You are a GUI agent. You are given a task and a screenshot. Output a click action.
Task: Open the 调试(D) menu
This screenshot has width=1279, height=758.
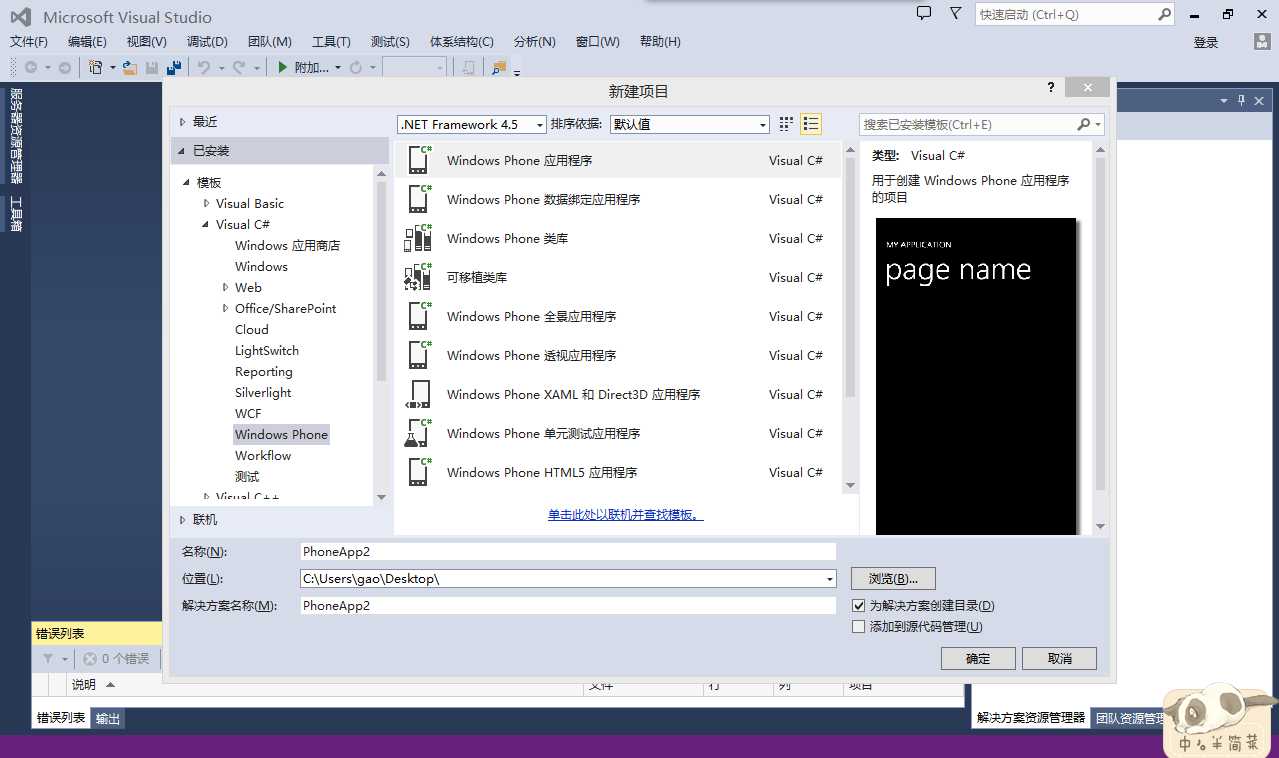(207, 42)
